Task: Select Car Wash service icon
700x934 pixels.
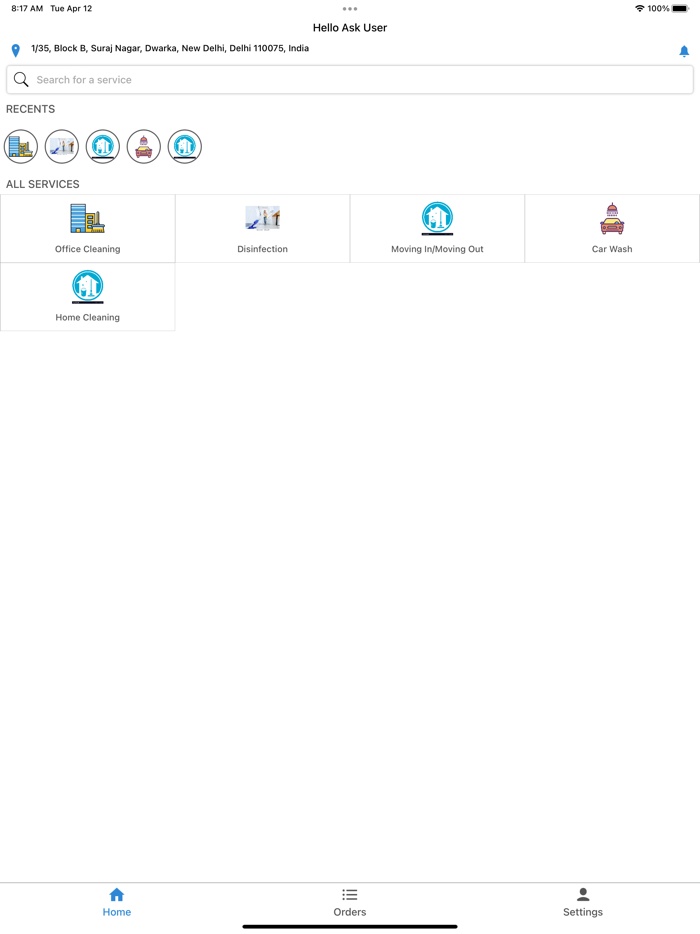Action: pyautogui.click(x=612, y=219)
